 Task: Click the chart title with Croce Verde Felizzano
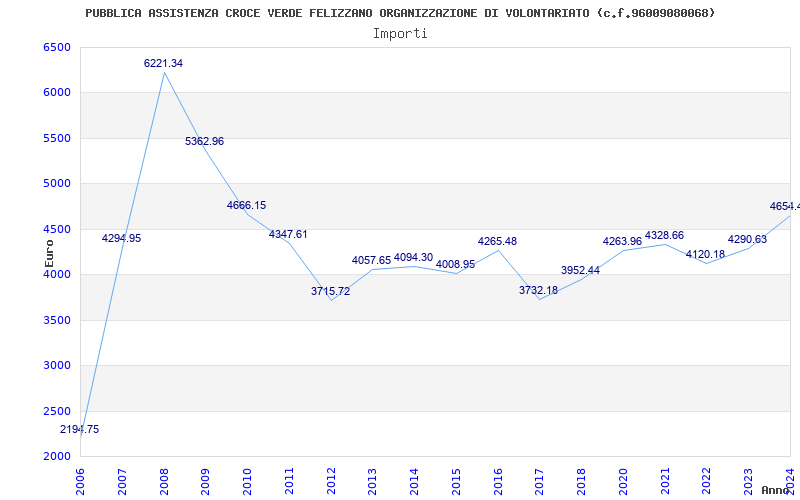(401, 13)
